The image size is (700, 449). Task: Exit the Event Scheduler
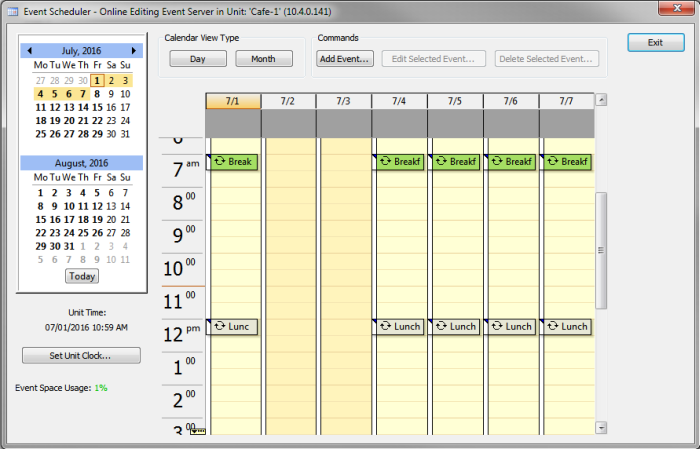pos(656,42)
